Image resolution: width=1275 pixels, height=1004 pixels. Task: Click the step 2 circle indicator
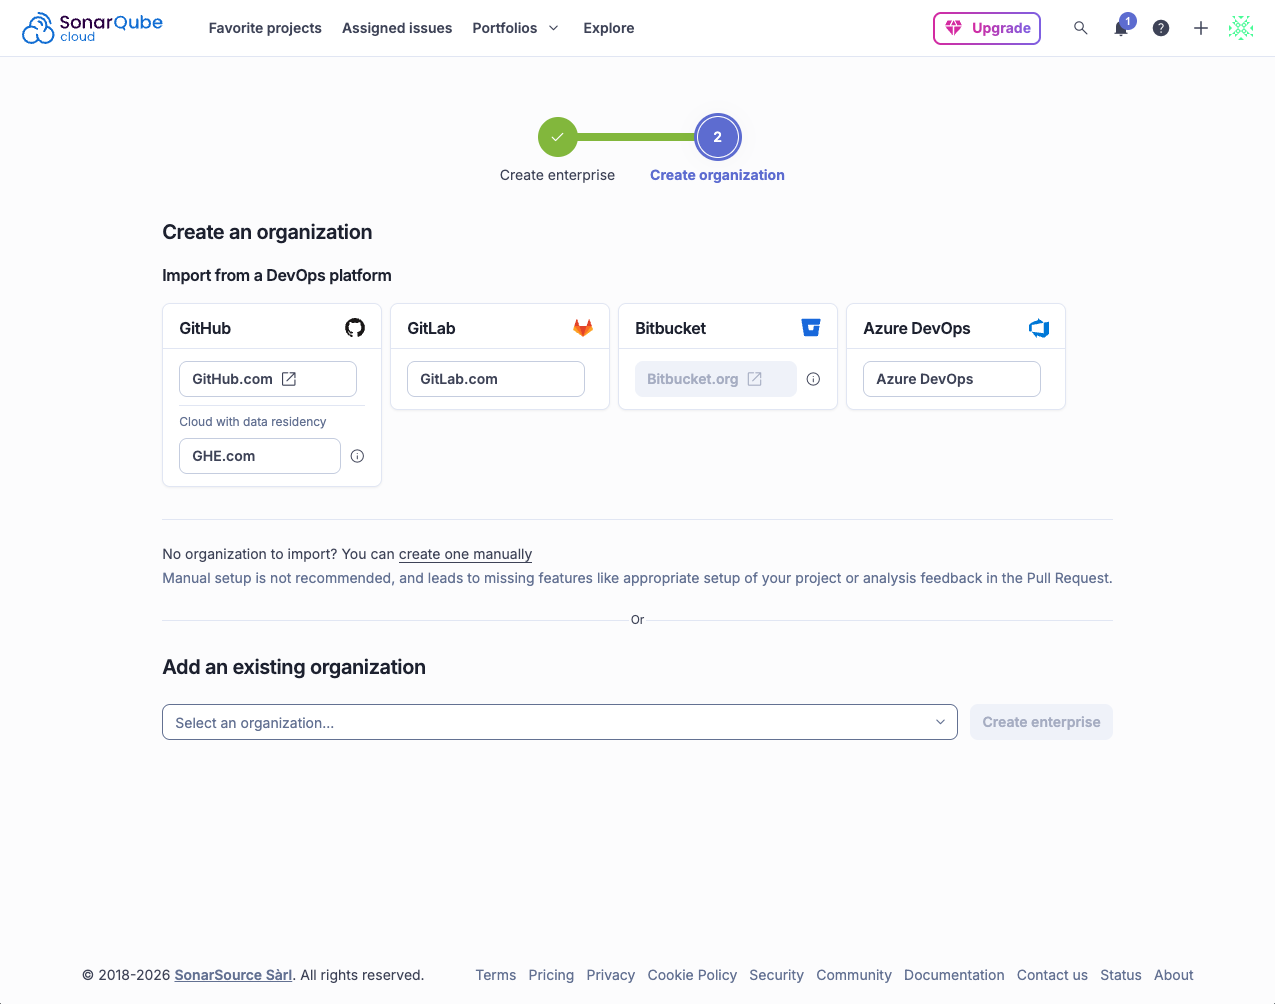717,137
